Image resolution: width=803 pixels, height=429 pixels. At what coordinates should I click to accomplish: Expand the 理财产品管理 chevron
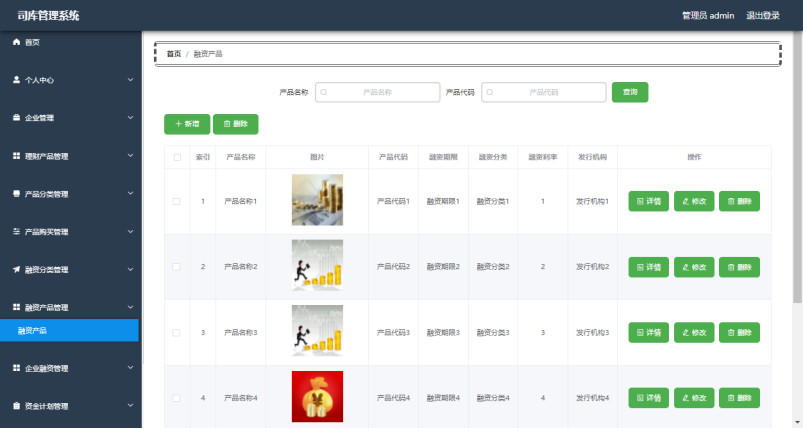(x=130, y=156)
